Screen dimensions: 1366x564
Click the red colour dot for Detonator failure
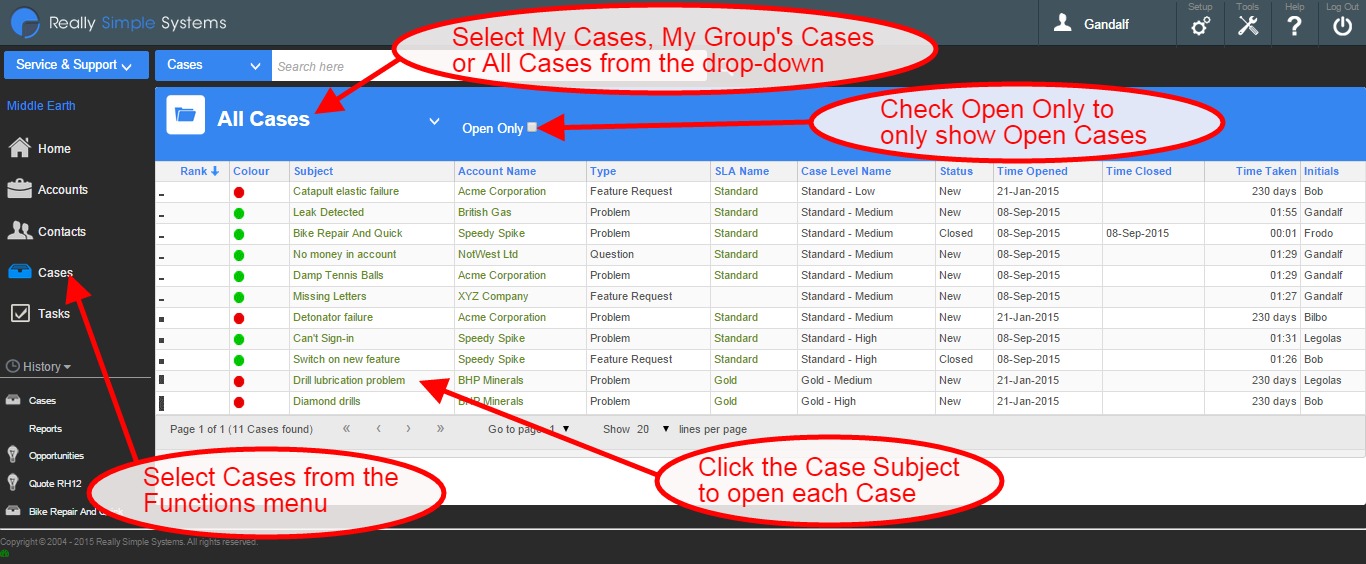click(239, 318)
